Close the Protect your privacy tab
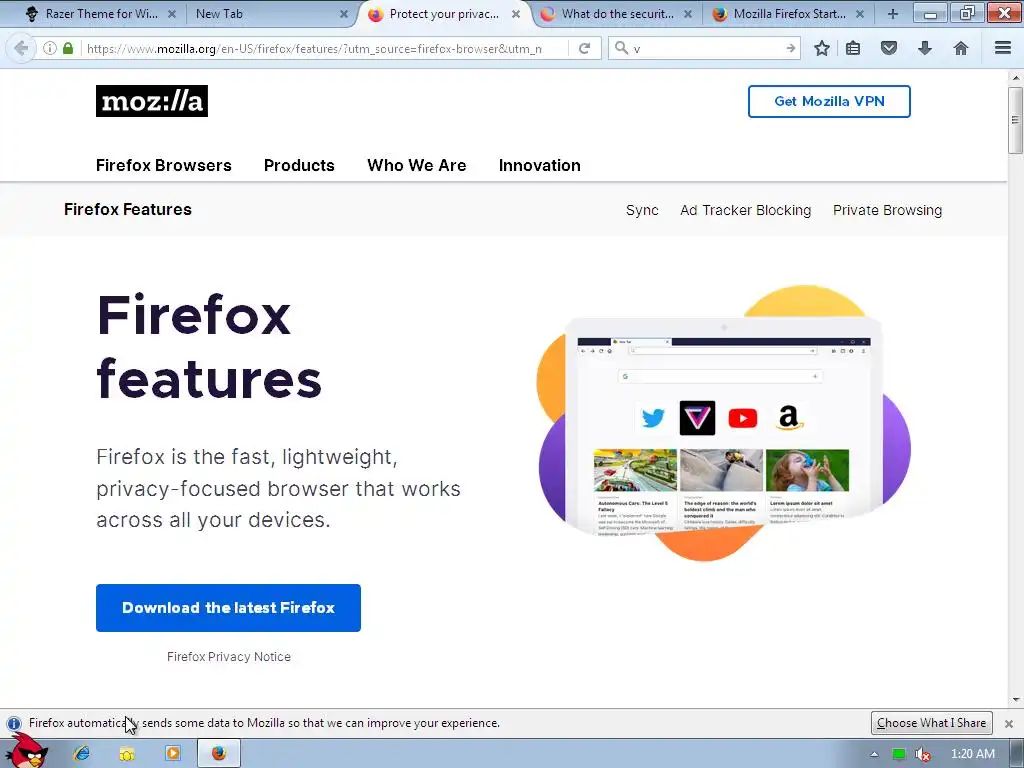The height and width of the screenshot is (768, 1024). pyautogui.click(x=516, y=14)
